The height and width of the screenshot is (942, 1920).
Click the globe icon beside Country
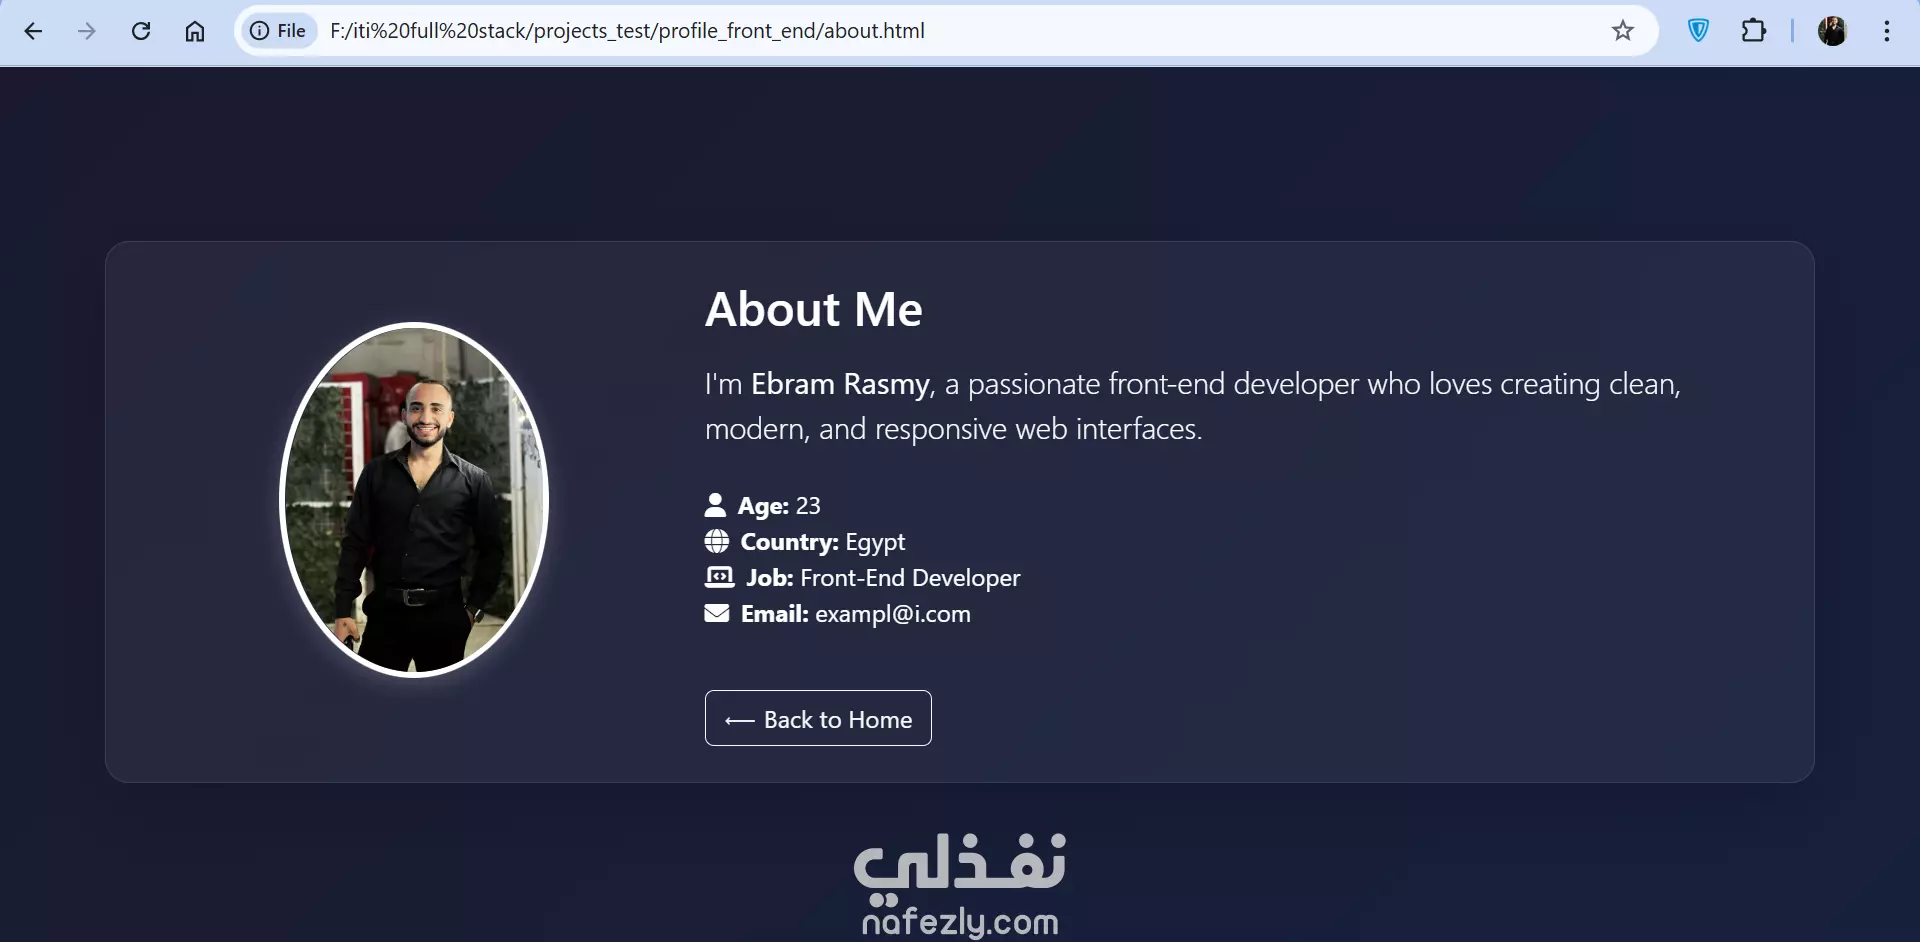[717, 541]
